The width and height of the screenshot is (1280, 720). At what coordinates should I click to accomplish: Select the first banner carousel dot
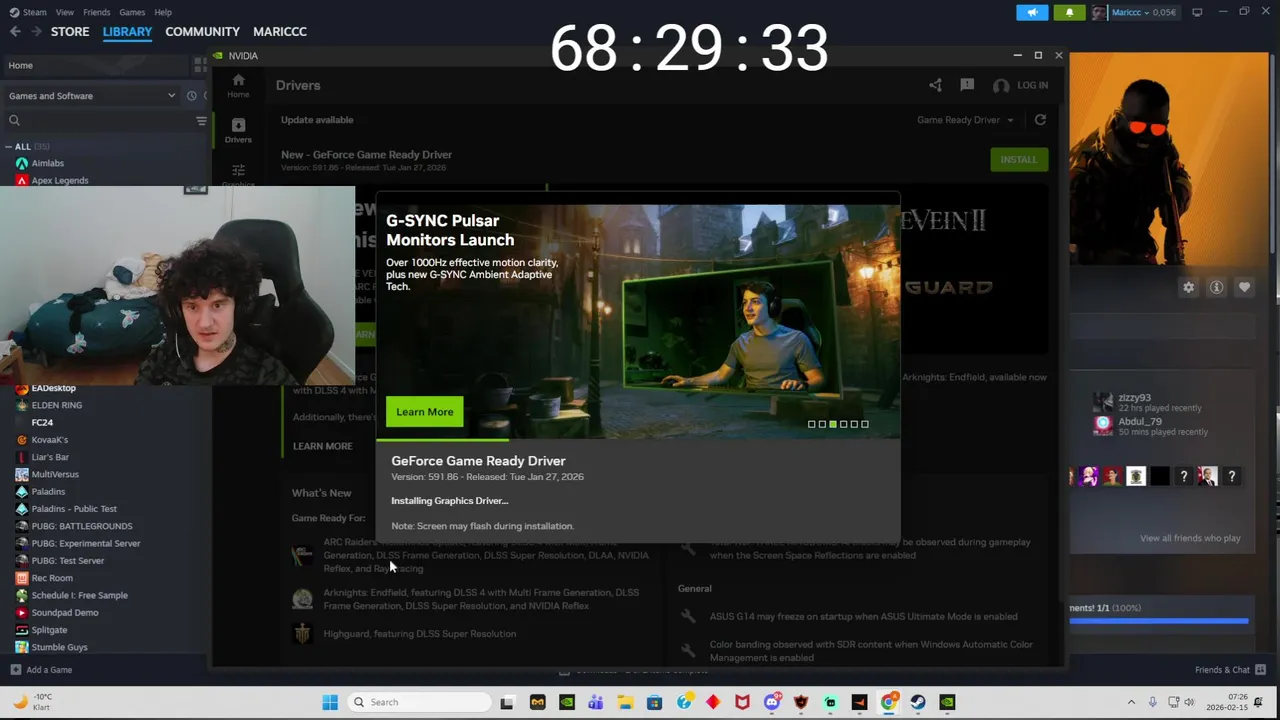[x=812, y=424]
